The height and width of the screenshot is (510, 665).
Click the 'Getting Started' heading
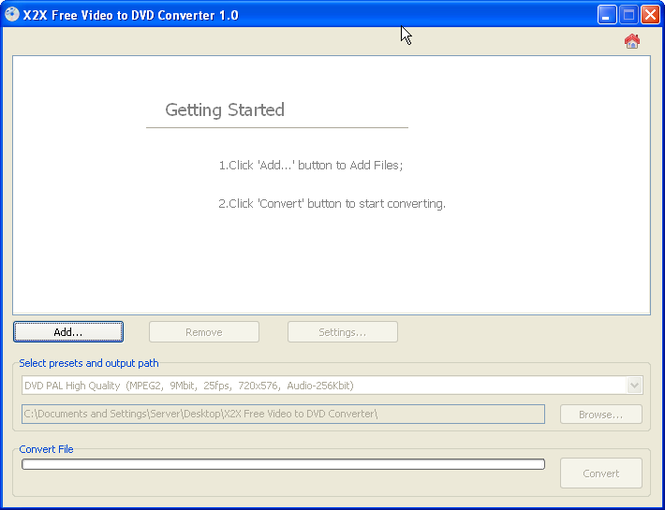225,110
